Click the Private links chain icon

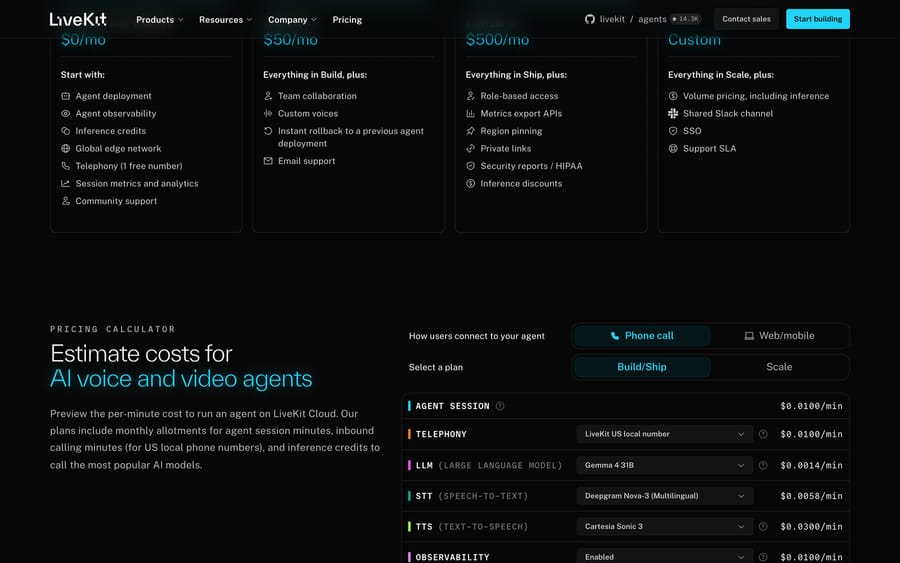pyautogui.click(x=471, y=149)
